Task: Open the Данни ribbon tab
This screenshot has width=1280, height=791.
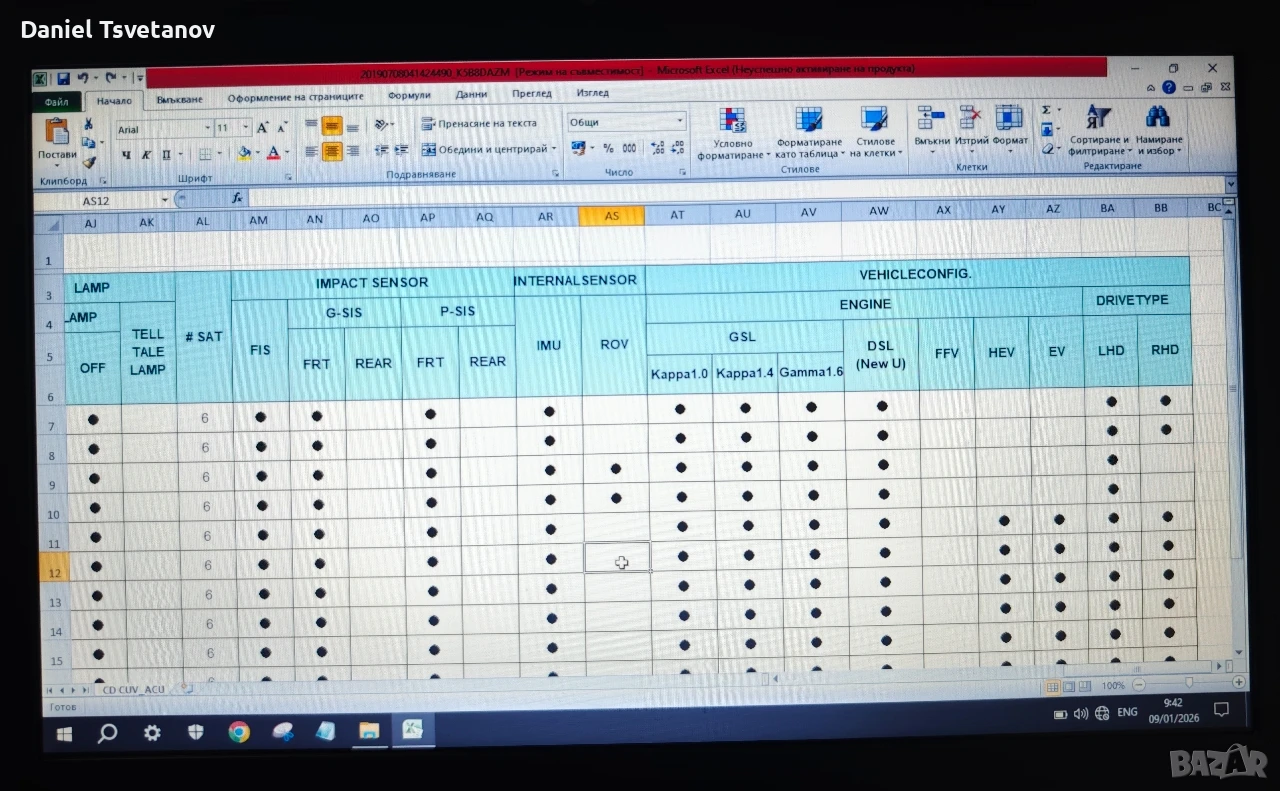Action: click(472, 94)
